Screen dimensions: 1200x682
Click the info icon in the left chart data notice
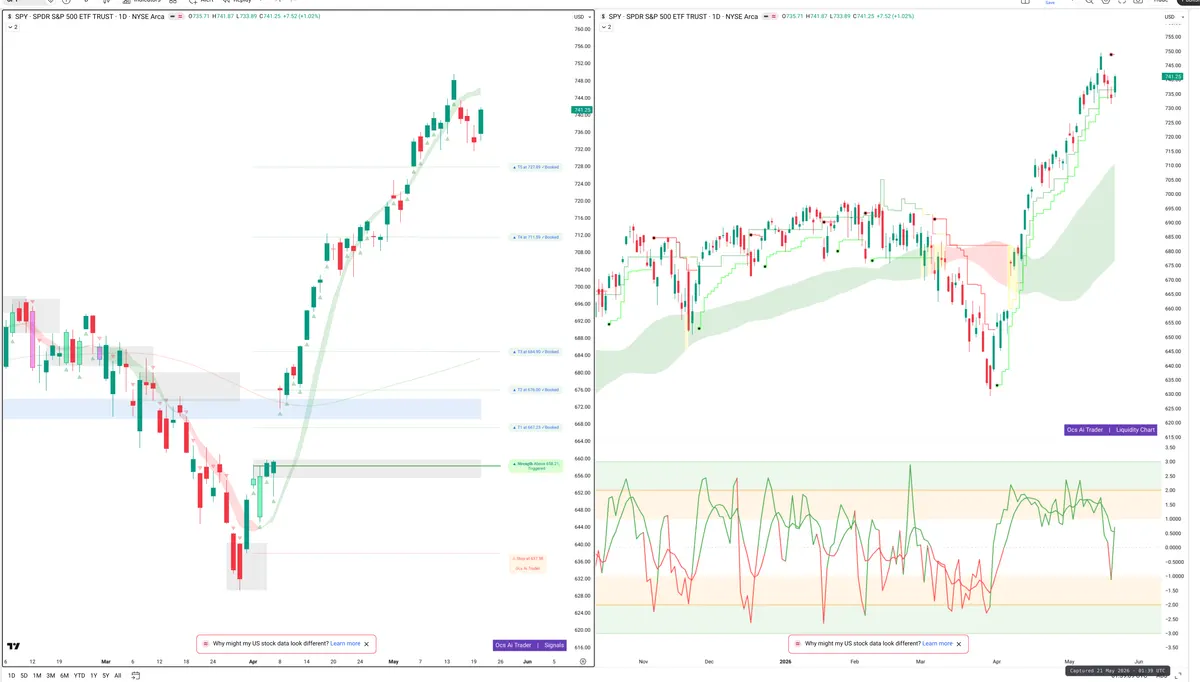pyautogui.click(x=205, y=644)
